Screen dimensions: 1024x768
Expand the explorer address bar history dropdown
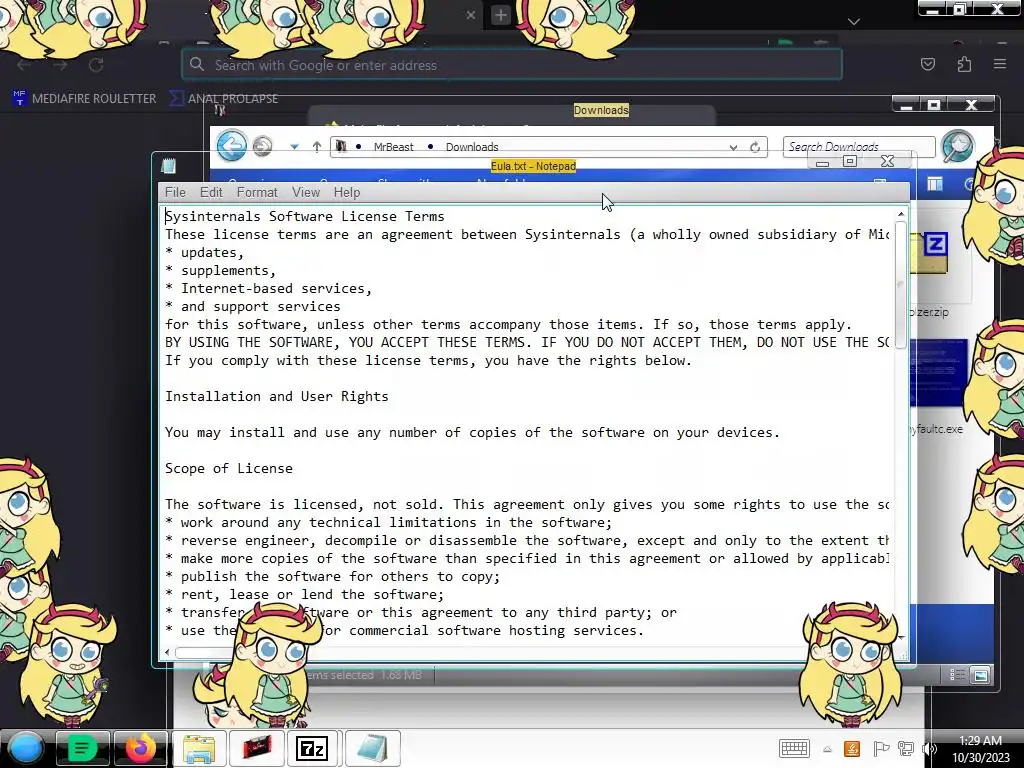(x=733, y=148)
